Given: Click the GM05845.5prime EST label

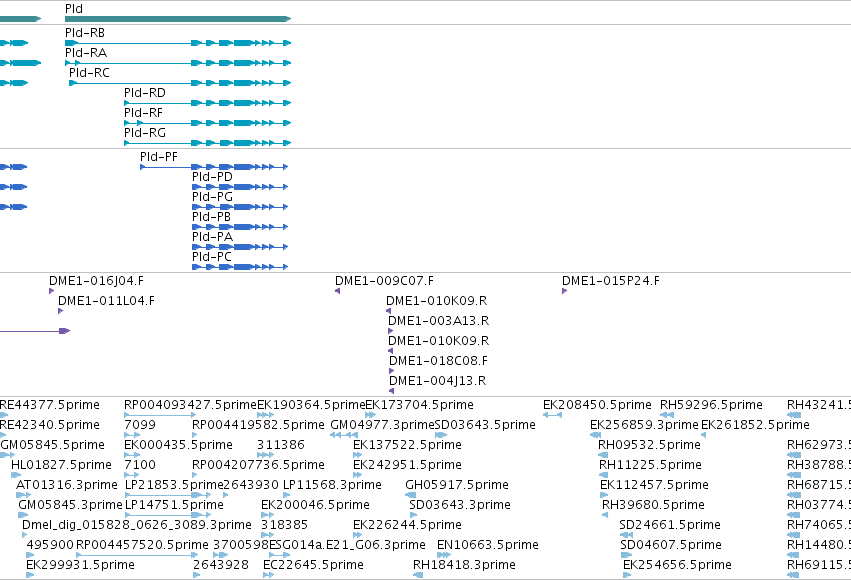Looking at the screenshot, I should point(53,445).
